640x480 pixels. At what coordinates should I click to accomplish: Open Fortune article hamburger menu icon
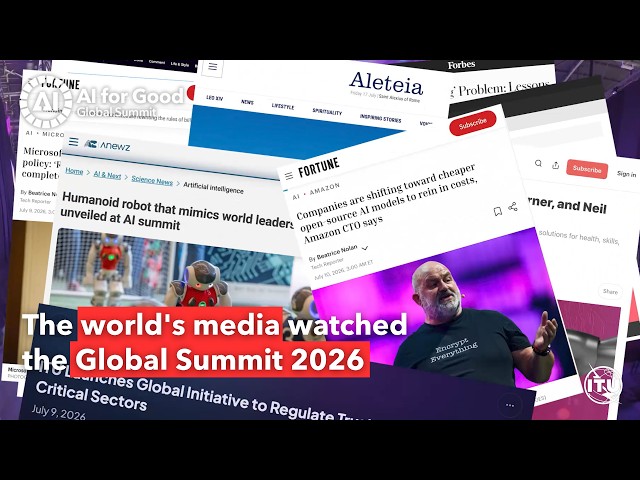click(x=289, y=176)
